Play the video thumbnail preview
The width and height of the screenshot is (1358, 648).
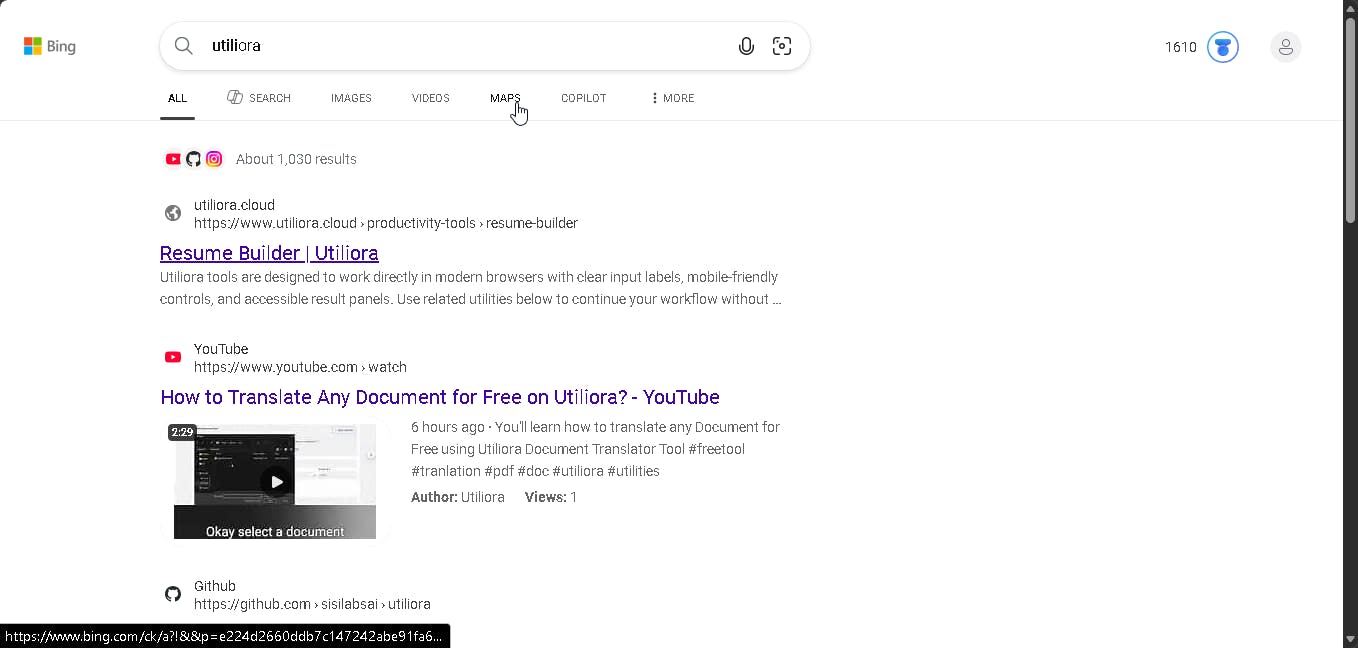[275, 481]
